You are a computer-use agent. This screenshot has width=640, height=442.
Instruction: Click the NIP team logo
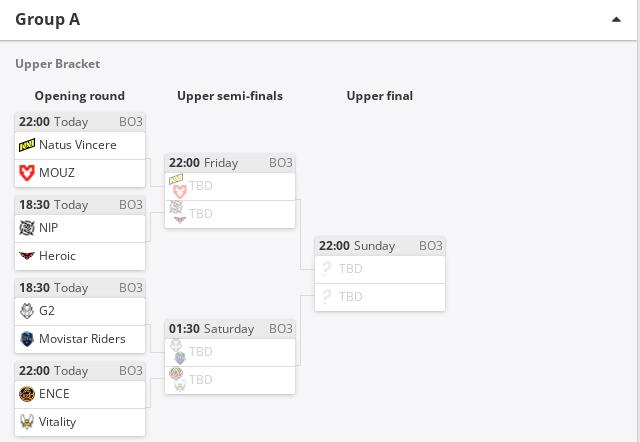coord(27,228)
